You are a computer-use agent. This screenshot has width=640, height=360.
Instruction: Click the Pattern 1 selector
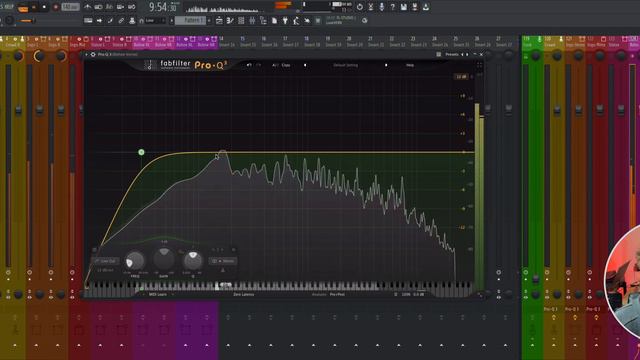[x=190, y=20]
